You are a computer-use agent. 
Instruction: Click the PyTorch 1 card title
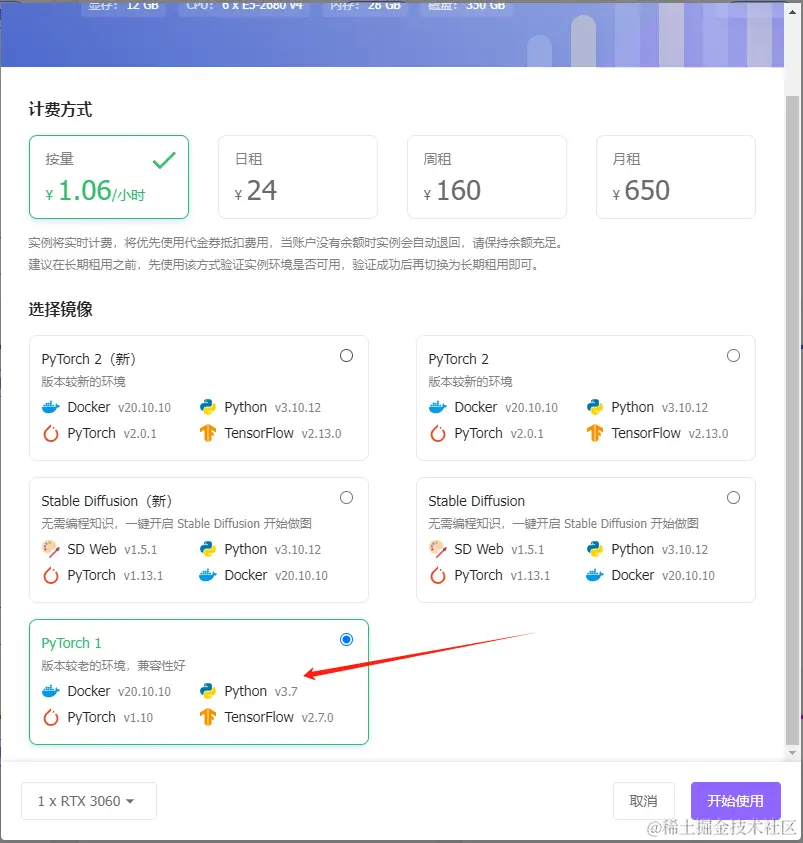coord(71,643)
